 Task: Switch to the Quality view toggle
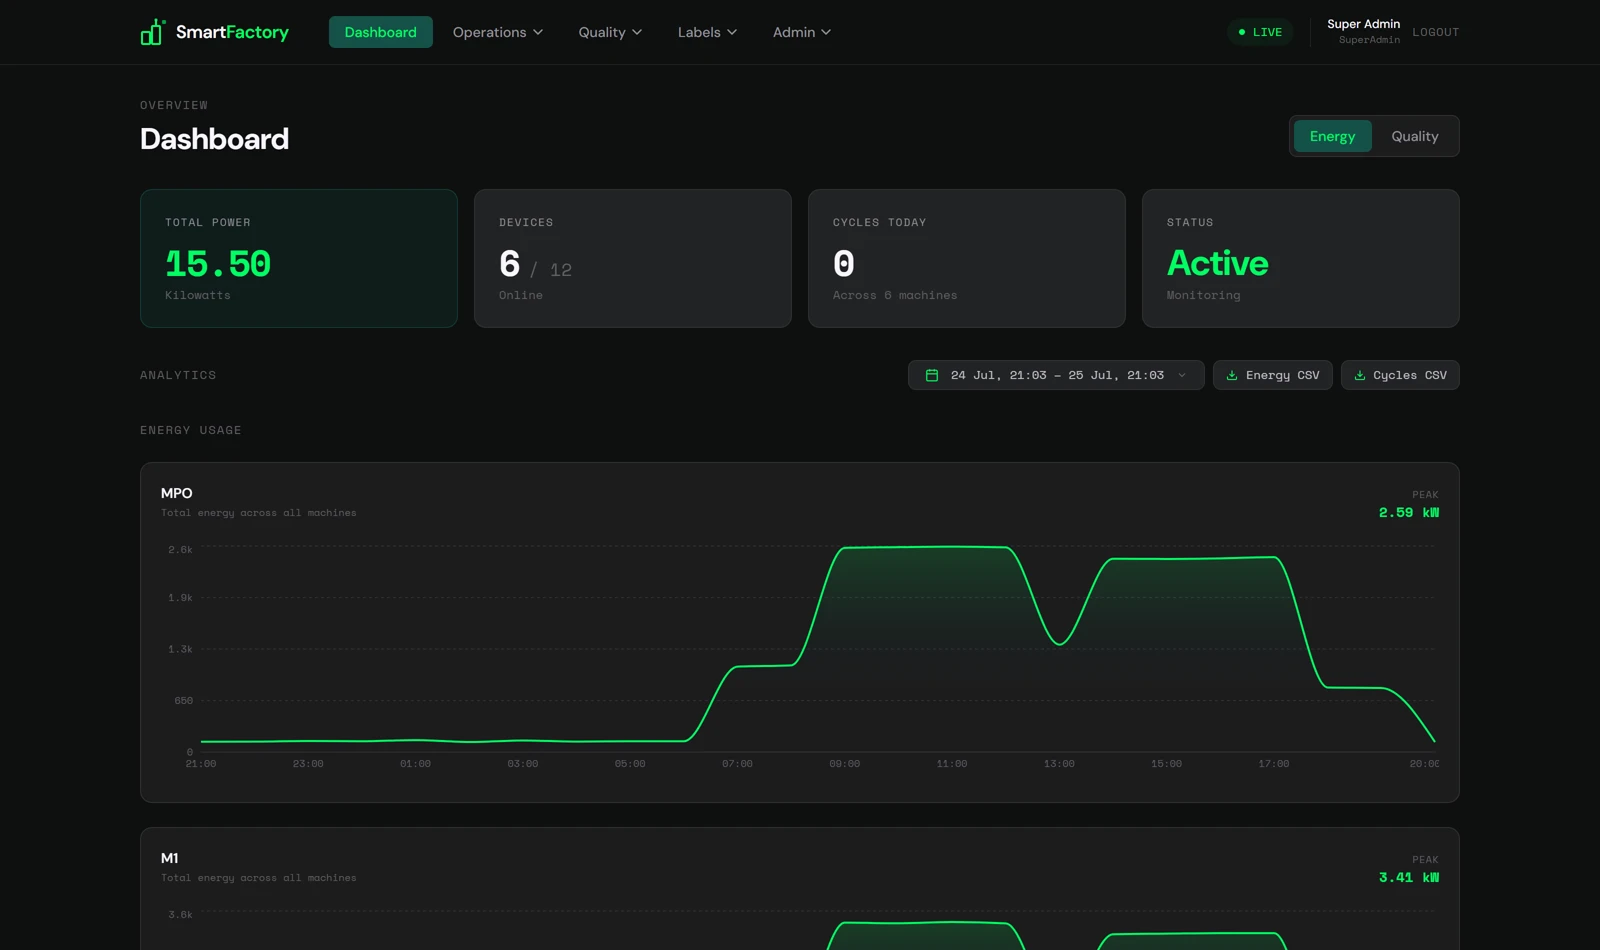pos(1414,136)
